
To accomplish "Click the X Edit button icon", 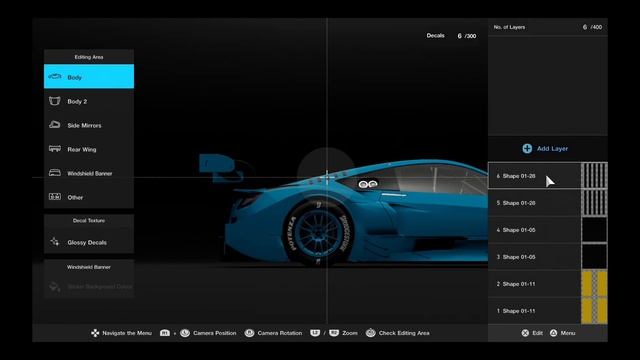I will coord(525,333).
